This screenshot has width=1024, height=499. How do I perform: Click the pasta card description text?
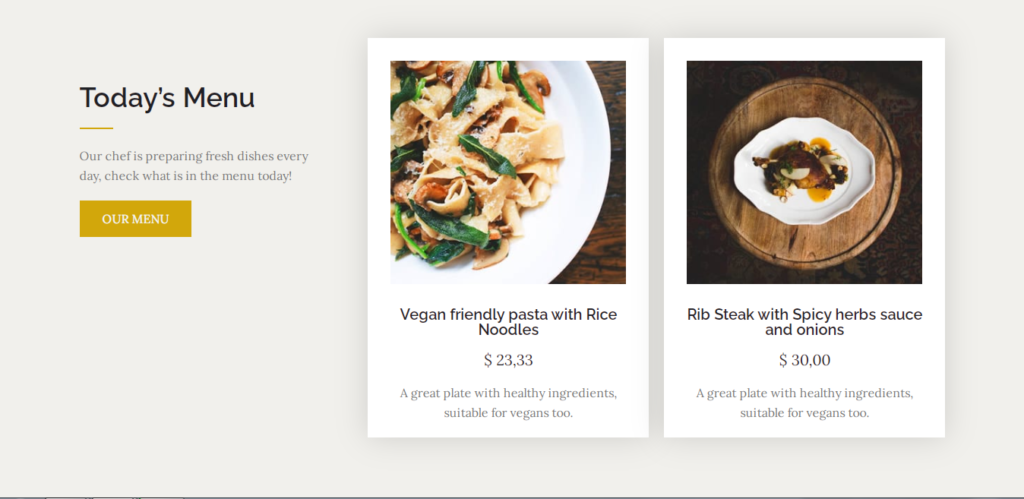(x=508, y=403)
